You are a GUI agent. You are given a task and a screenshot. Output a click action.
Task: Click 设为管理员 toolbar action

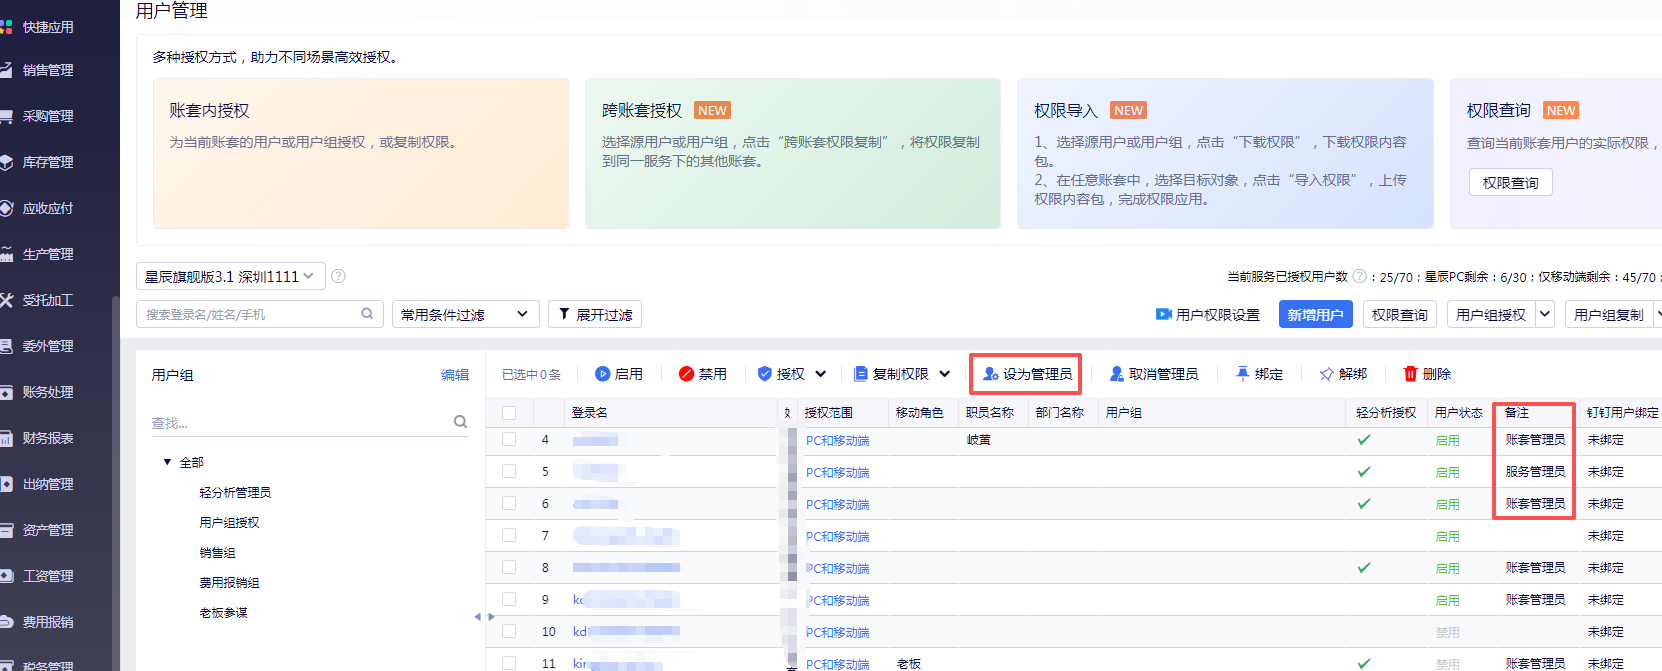coord(1027,374)
